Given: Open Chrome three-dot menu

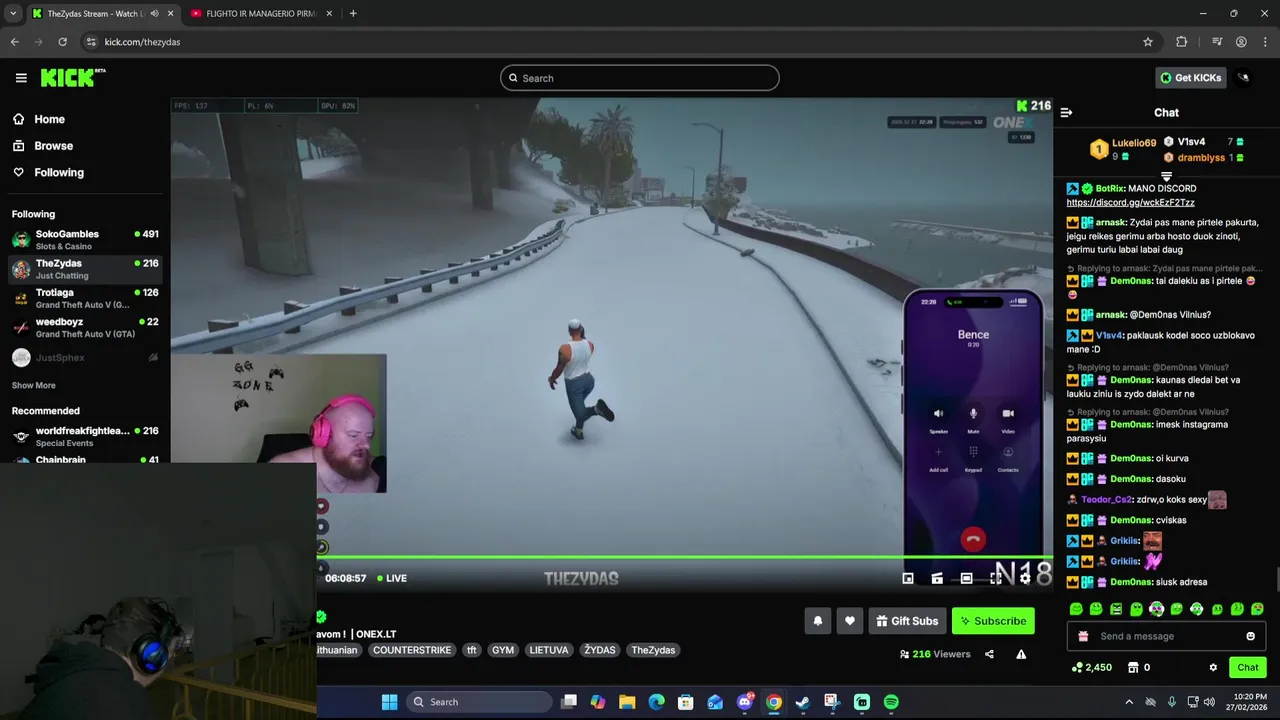Looking at the screenshot, I should point(1266,42).
